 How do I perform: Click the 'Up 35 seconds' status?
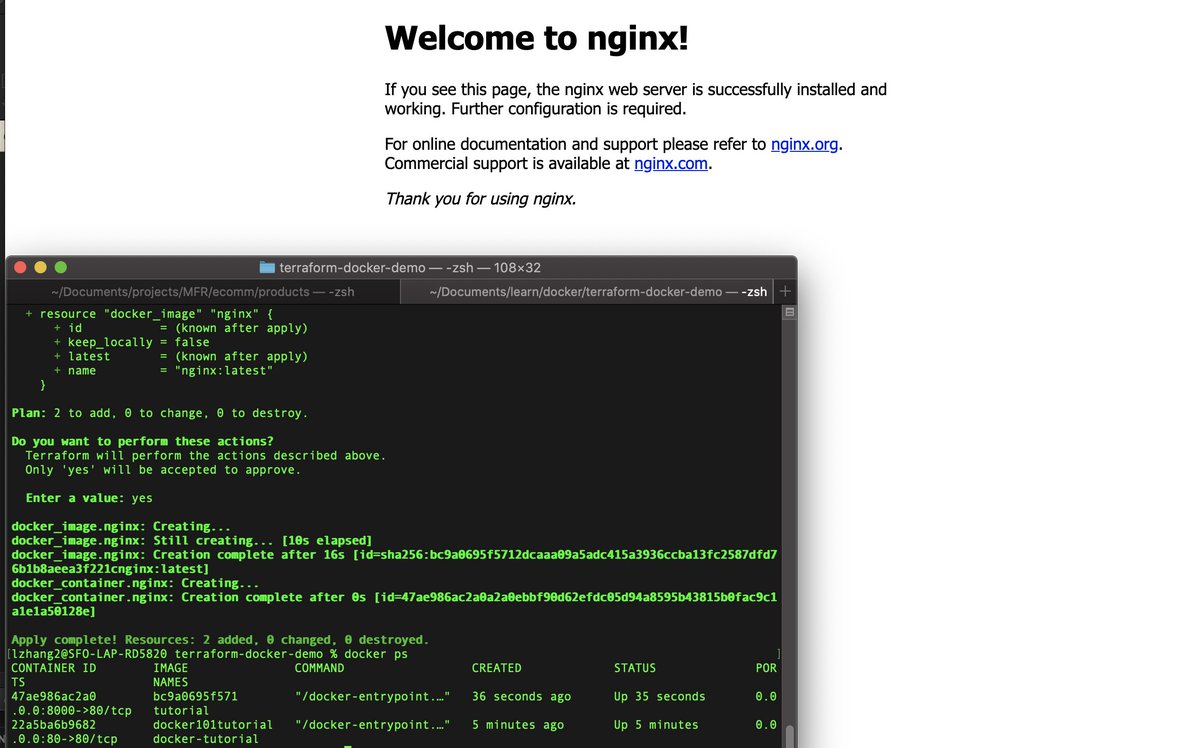pyautogui.click(x=660, y=696)
